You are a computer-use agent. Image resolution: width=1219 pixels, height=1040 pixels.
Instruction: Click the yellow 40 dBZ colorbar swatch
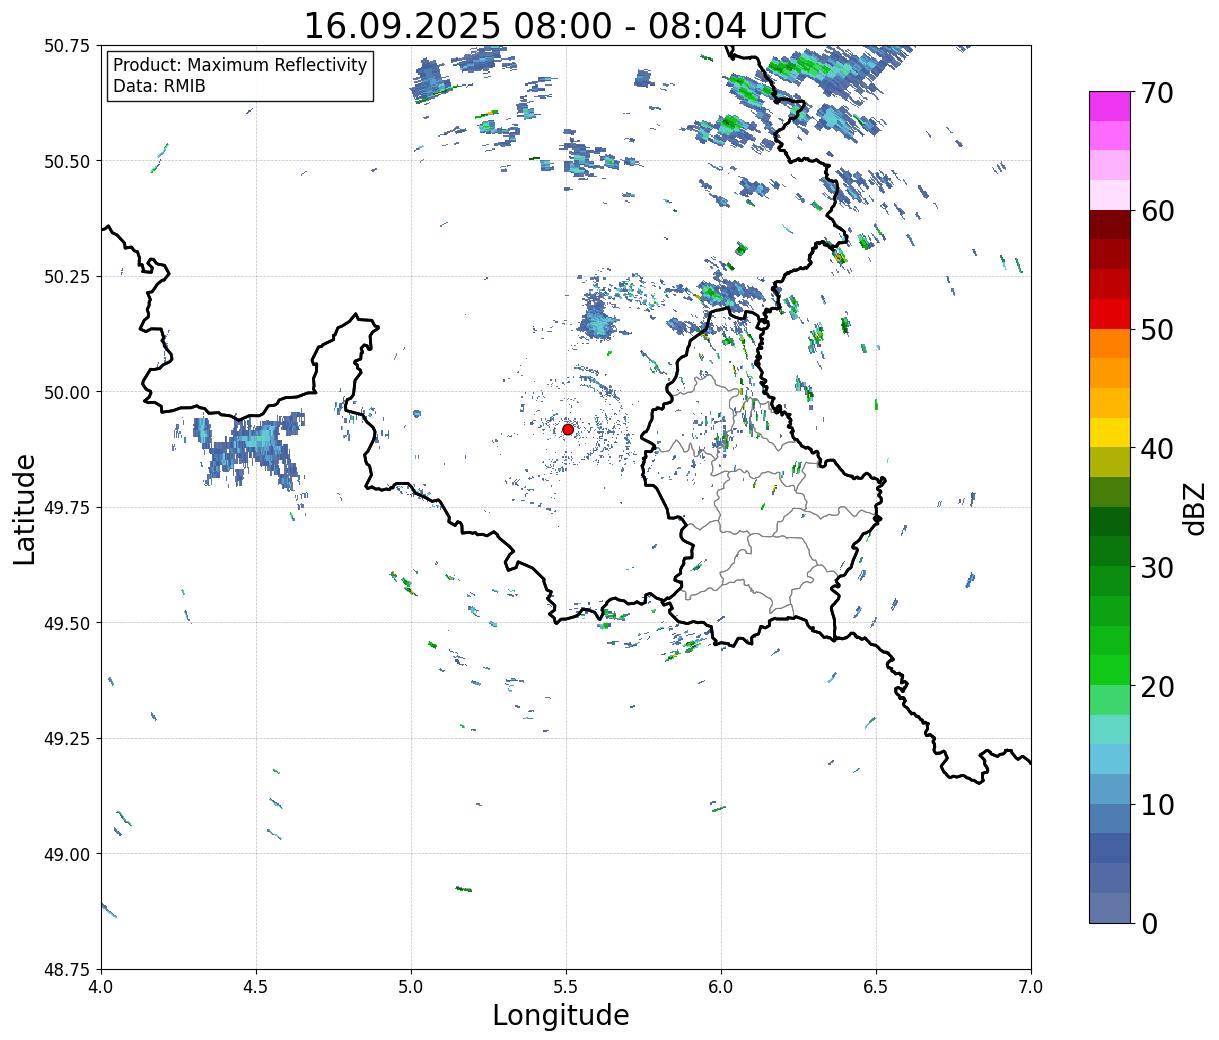coord(1110,432)
